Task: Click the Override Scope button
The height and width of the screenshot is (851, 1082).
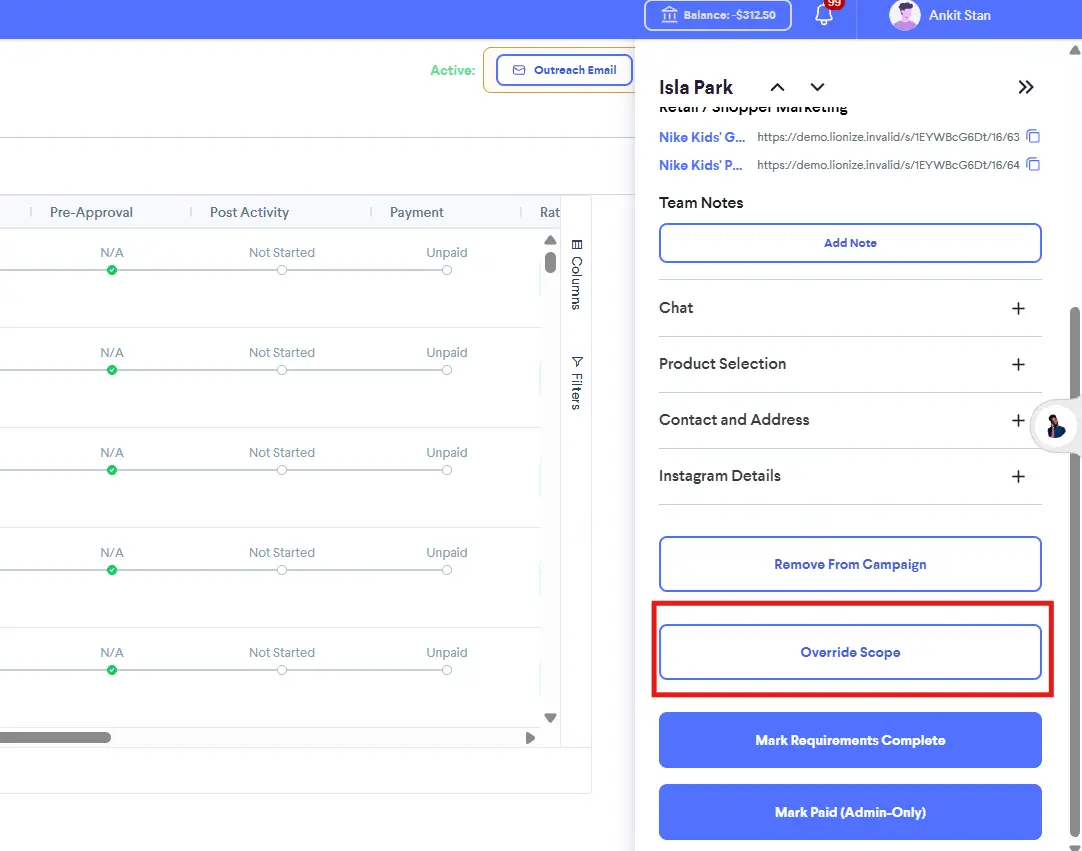Action: 850,652
